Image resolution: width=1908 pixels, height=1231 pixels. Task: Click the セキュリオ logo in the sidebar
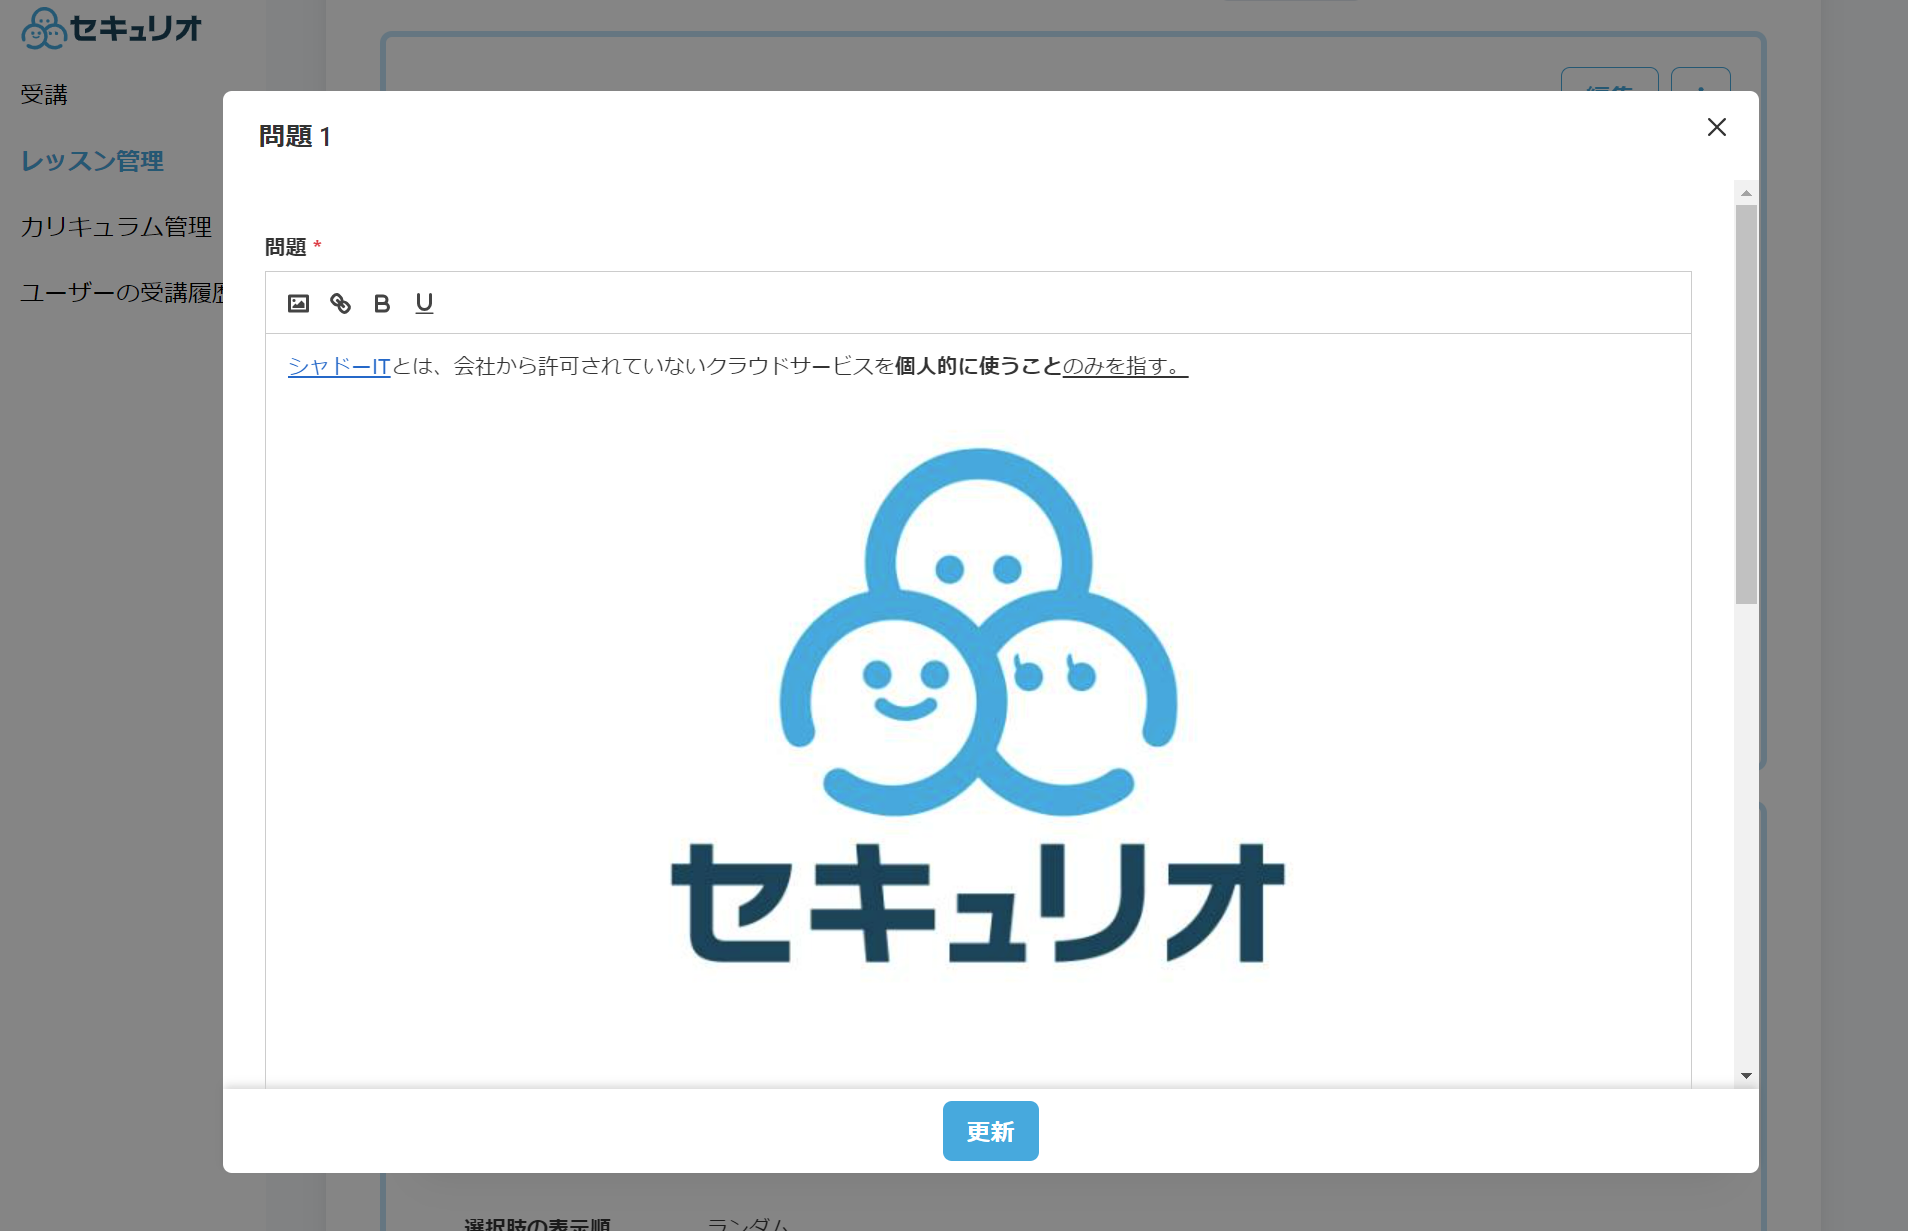pyautogui.click(x=111, y=28)
